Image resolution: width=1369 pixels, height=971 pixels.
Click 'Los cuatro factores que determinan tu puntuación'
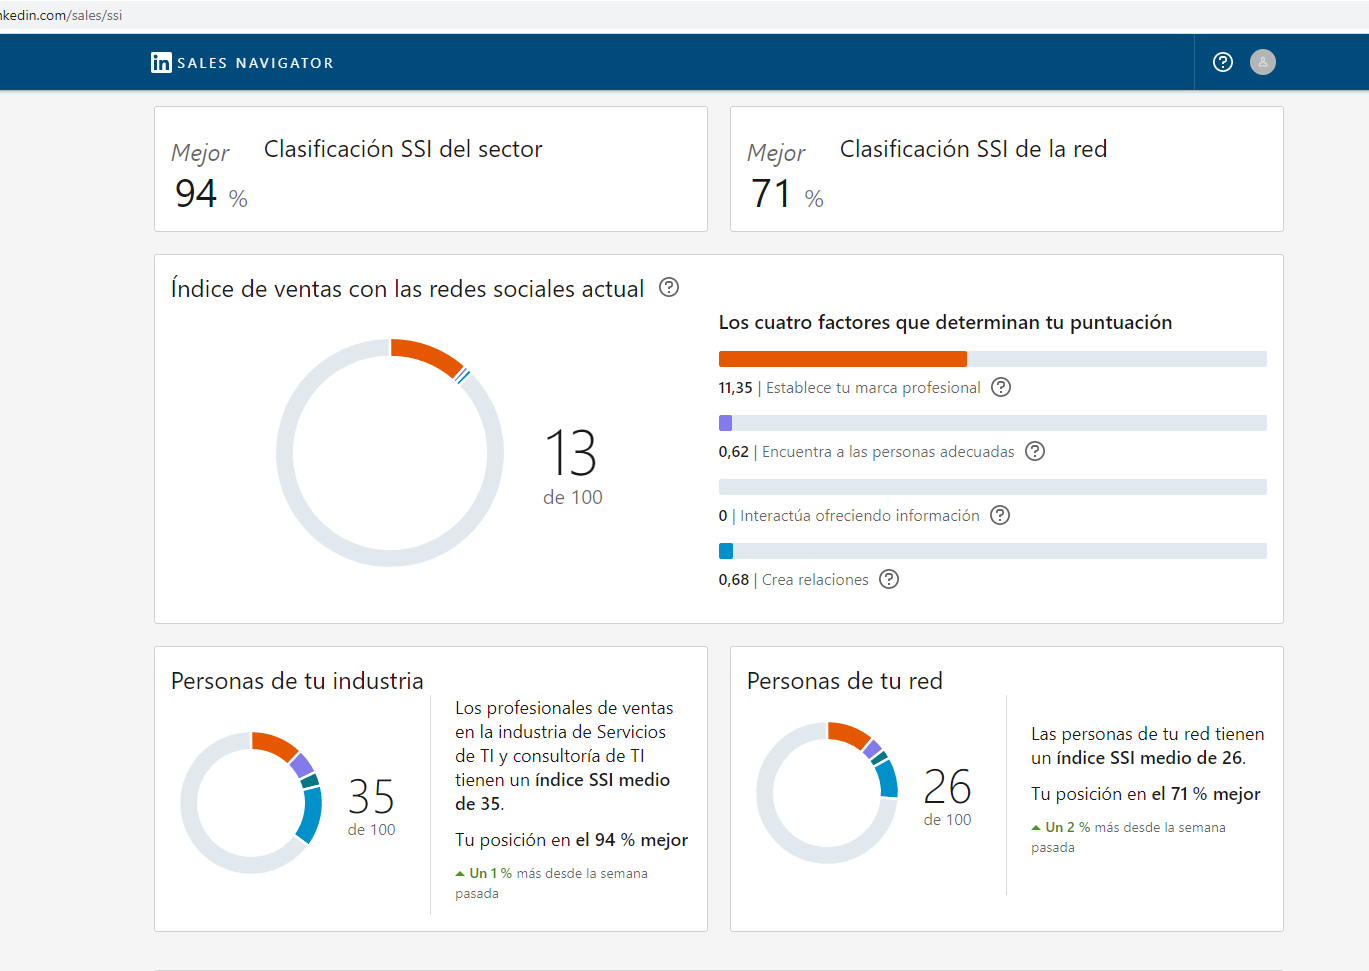tap(945, 322)
